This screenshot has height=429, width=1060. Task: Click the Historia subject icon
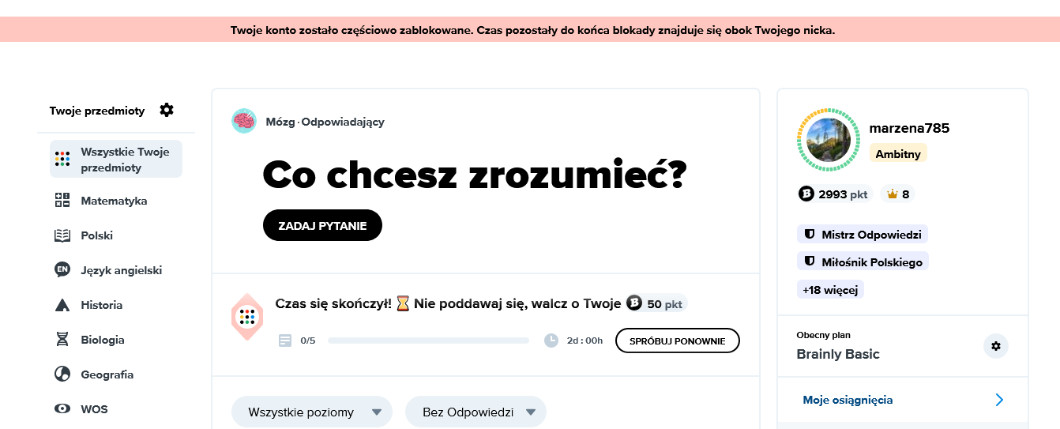click(x=62, y=305)
